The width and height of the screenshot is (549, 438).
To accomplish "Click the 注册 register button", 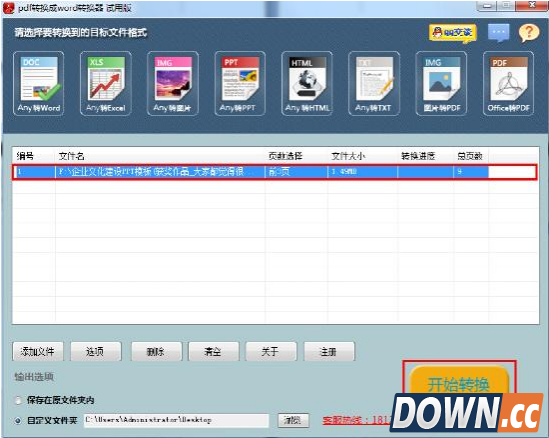I will click(329, 351).
